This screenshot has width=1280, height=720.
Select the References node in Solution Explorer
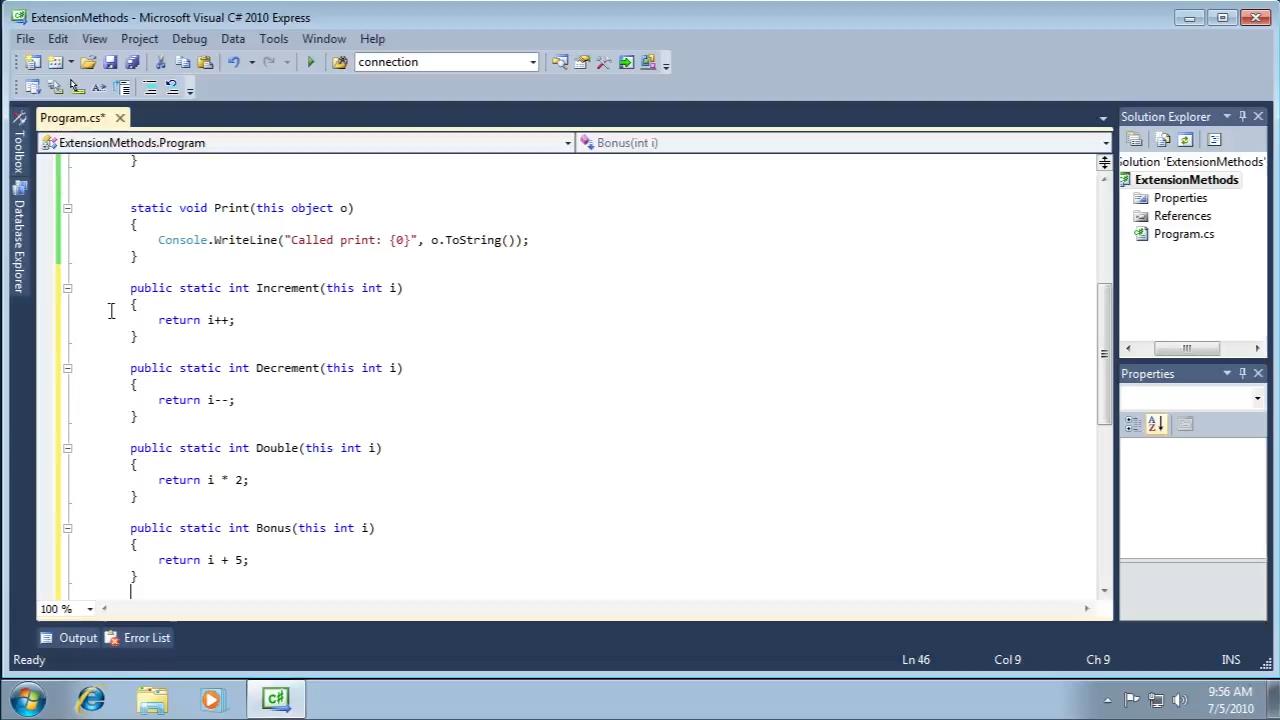click(x=1182, y=216)
